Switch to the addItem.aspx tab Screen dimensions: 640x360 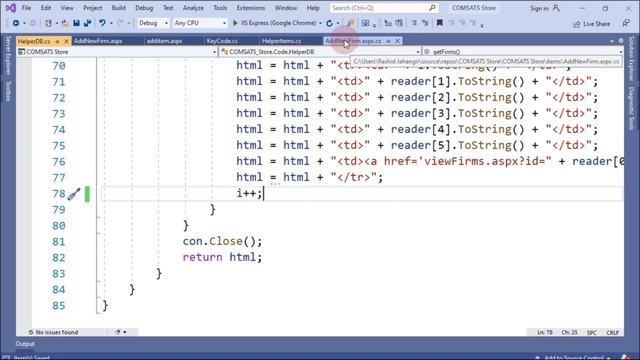164,41
